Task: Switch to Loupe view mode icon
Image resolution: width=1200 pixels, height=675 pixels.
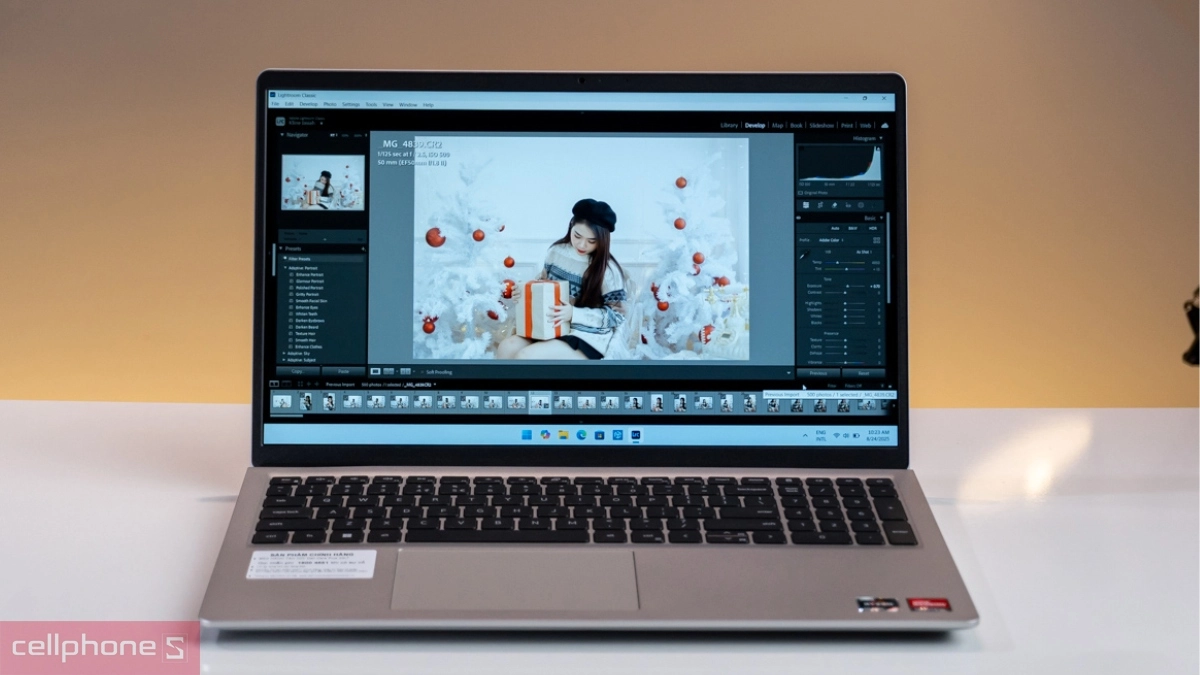Action: (376, 371)
